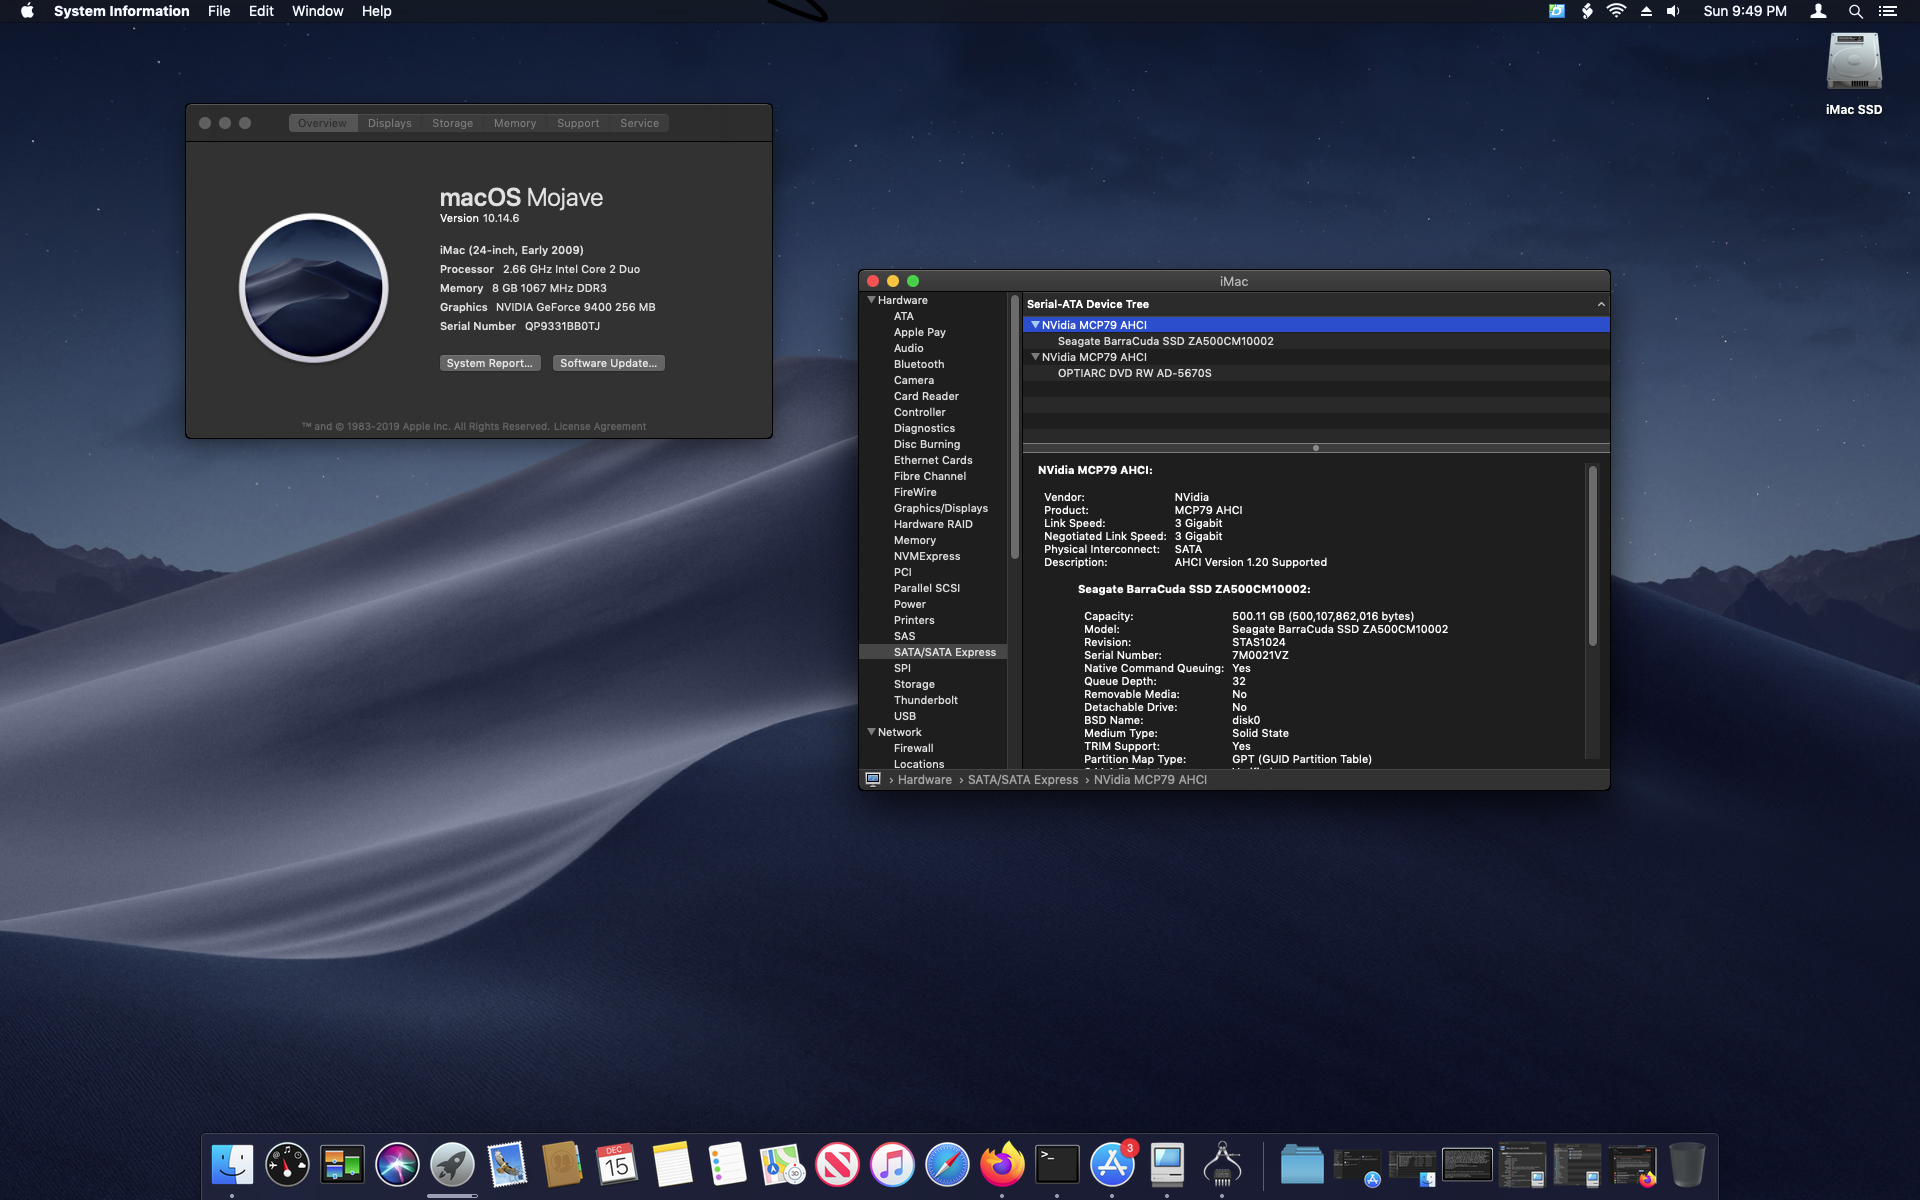
Task: Select USB in Hardware sidebar
Action: (x=904, y=716)
